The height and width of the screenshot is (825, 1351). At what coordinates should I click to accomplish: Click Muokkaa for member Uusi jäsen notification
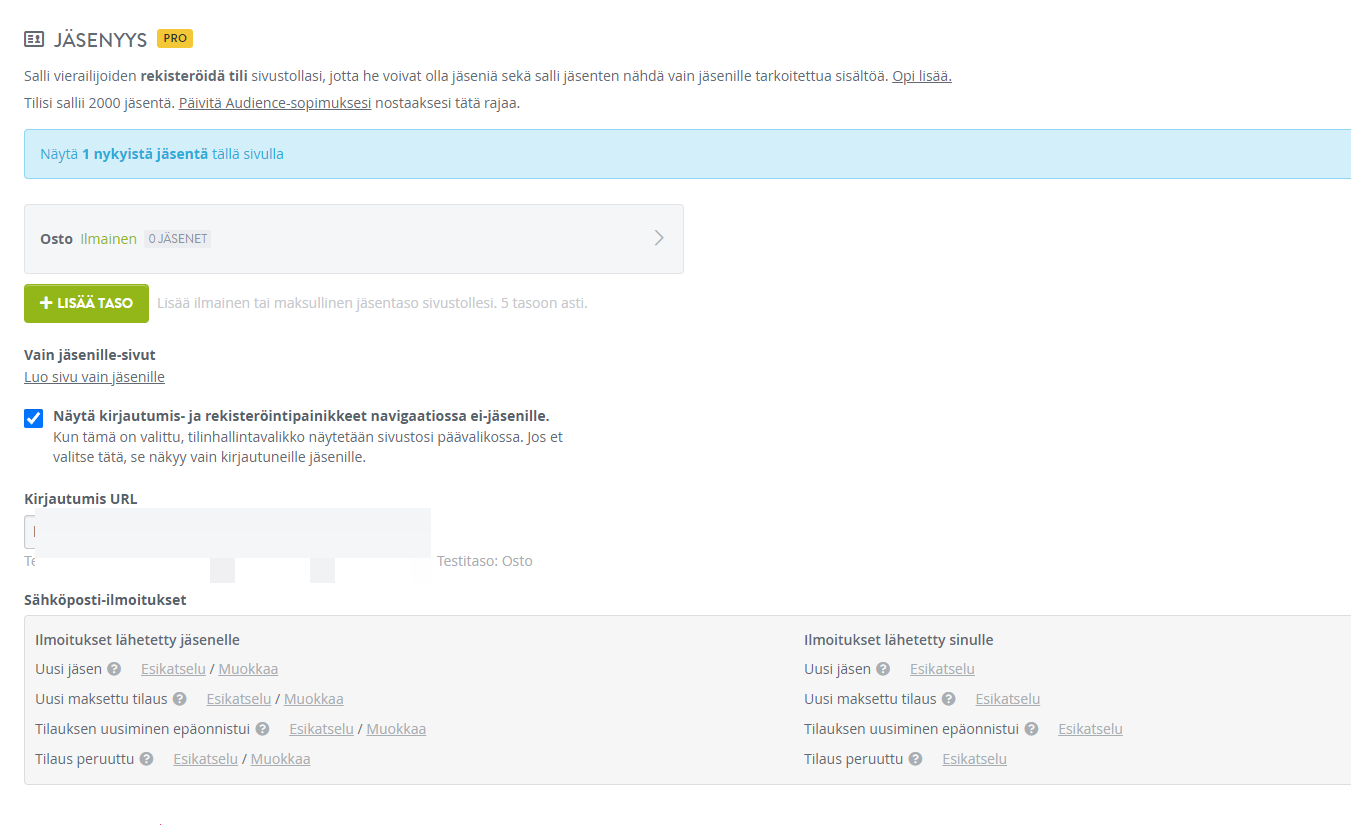point(248,669)
